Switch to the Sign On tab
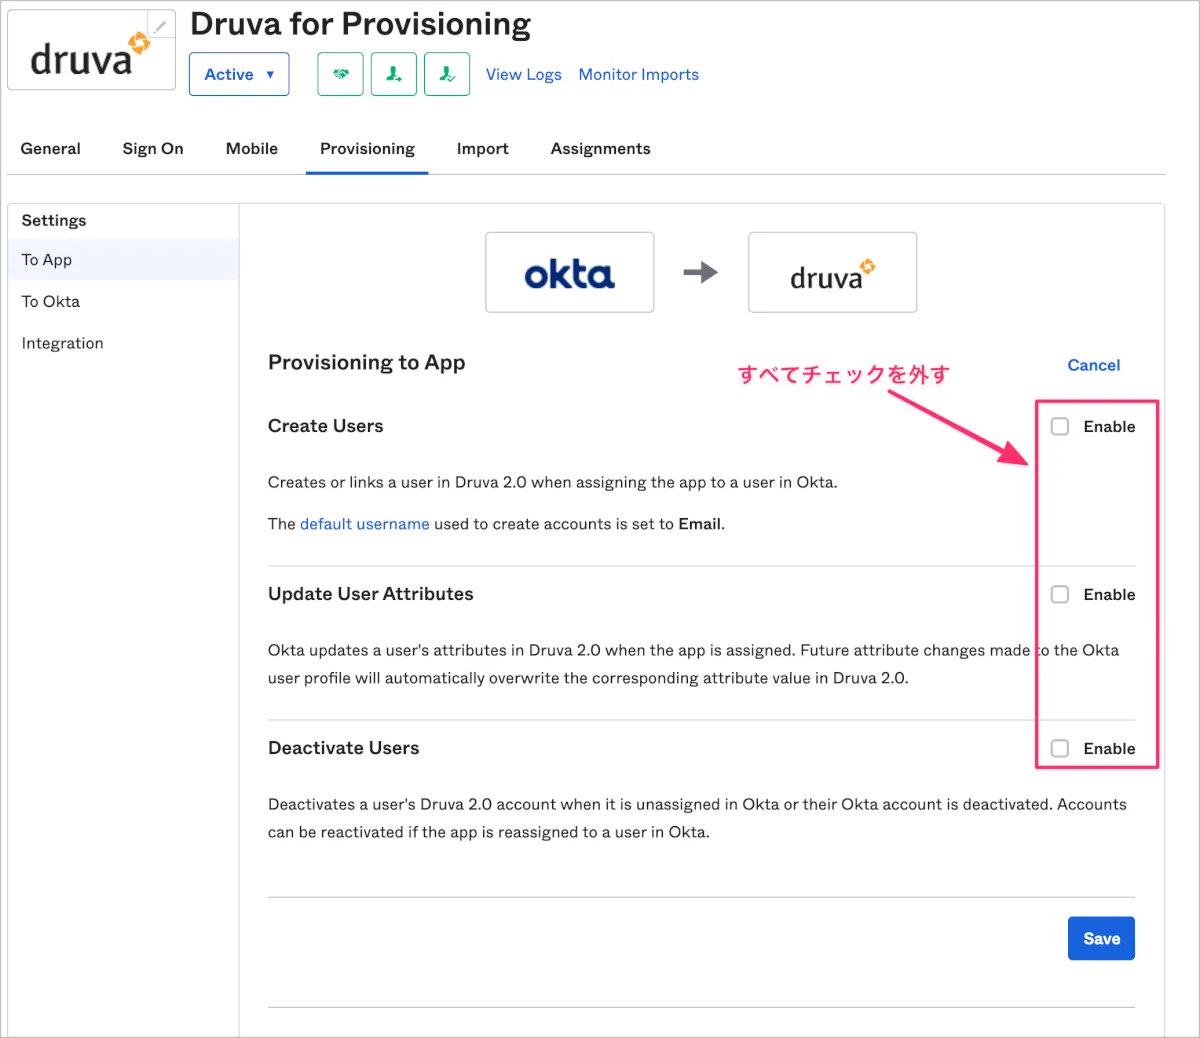Screen dimensions: 1200x1038 [x=153, y=149]
